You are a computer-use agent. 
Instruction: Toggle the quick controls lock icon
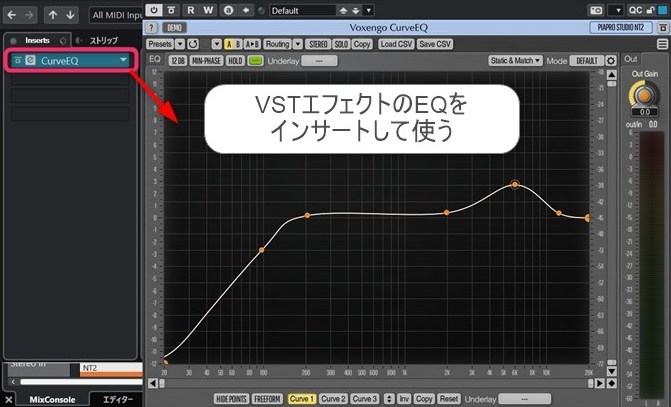tap(650, 10)
